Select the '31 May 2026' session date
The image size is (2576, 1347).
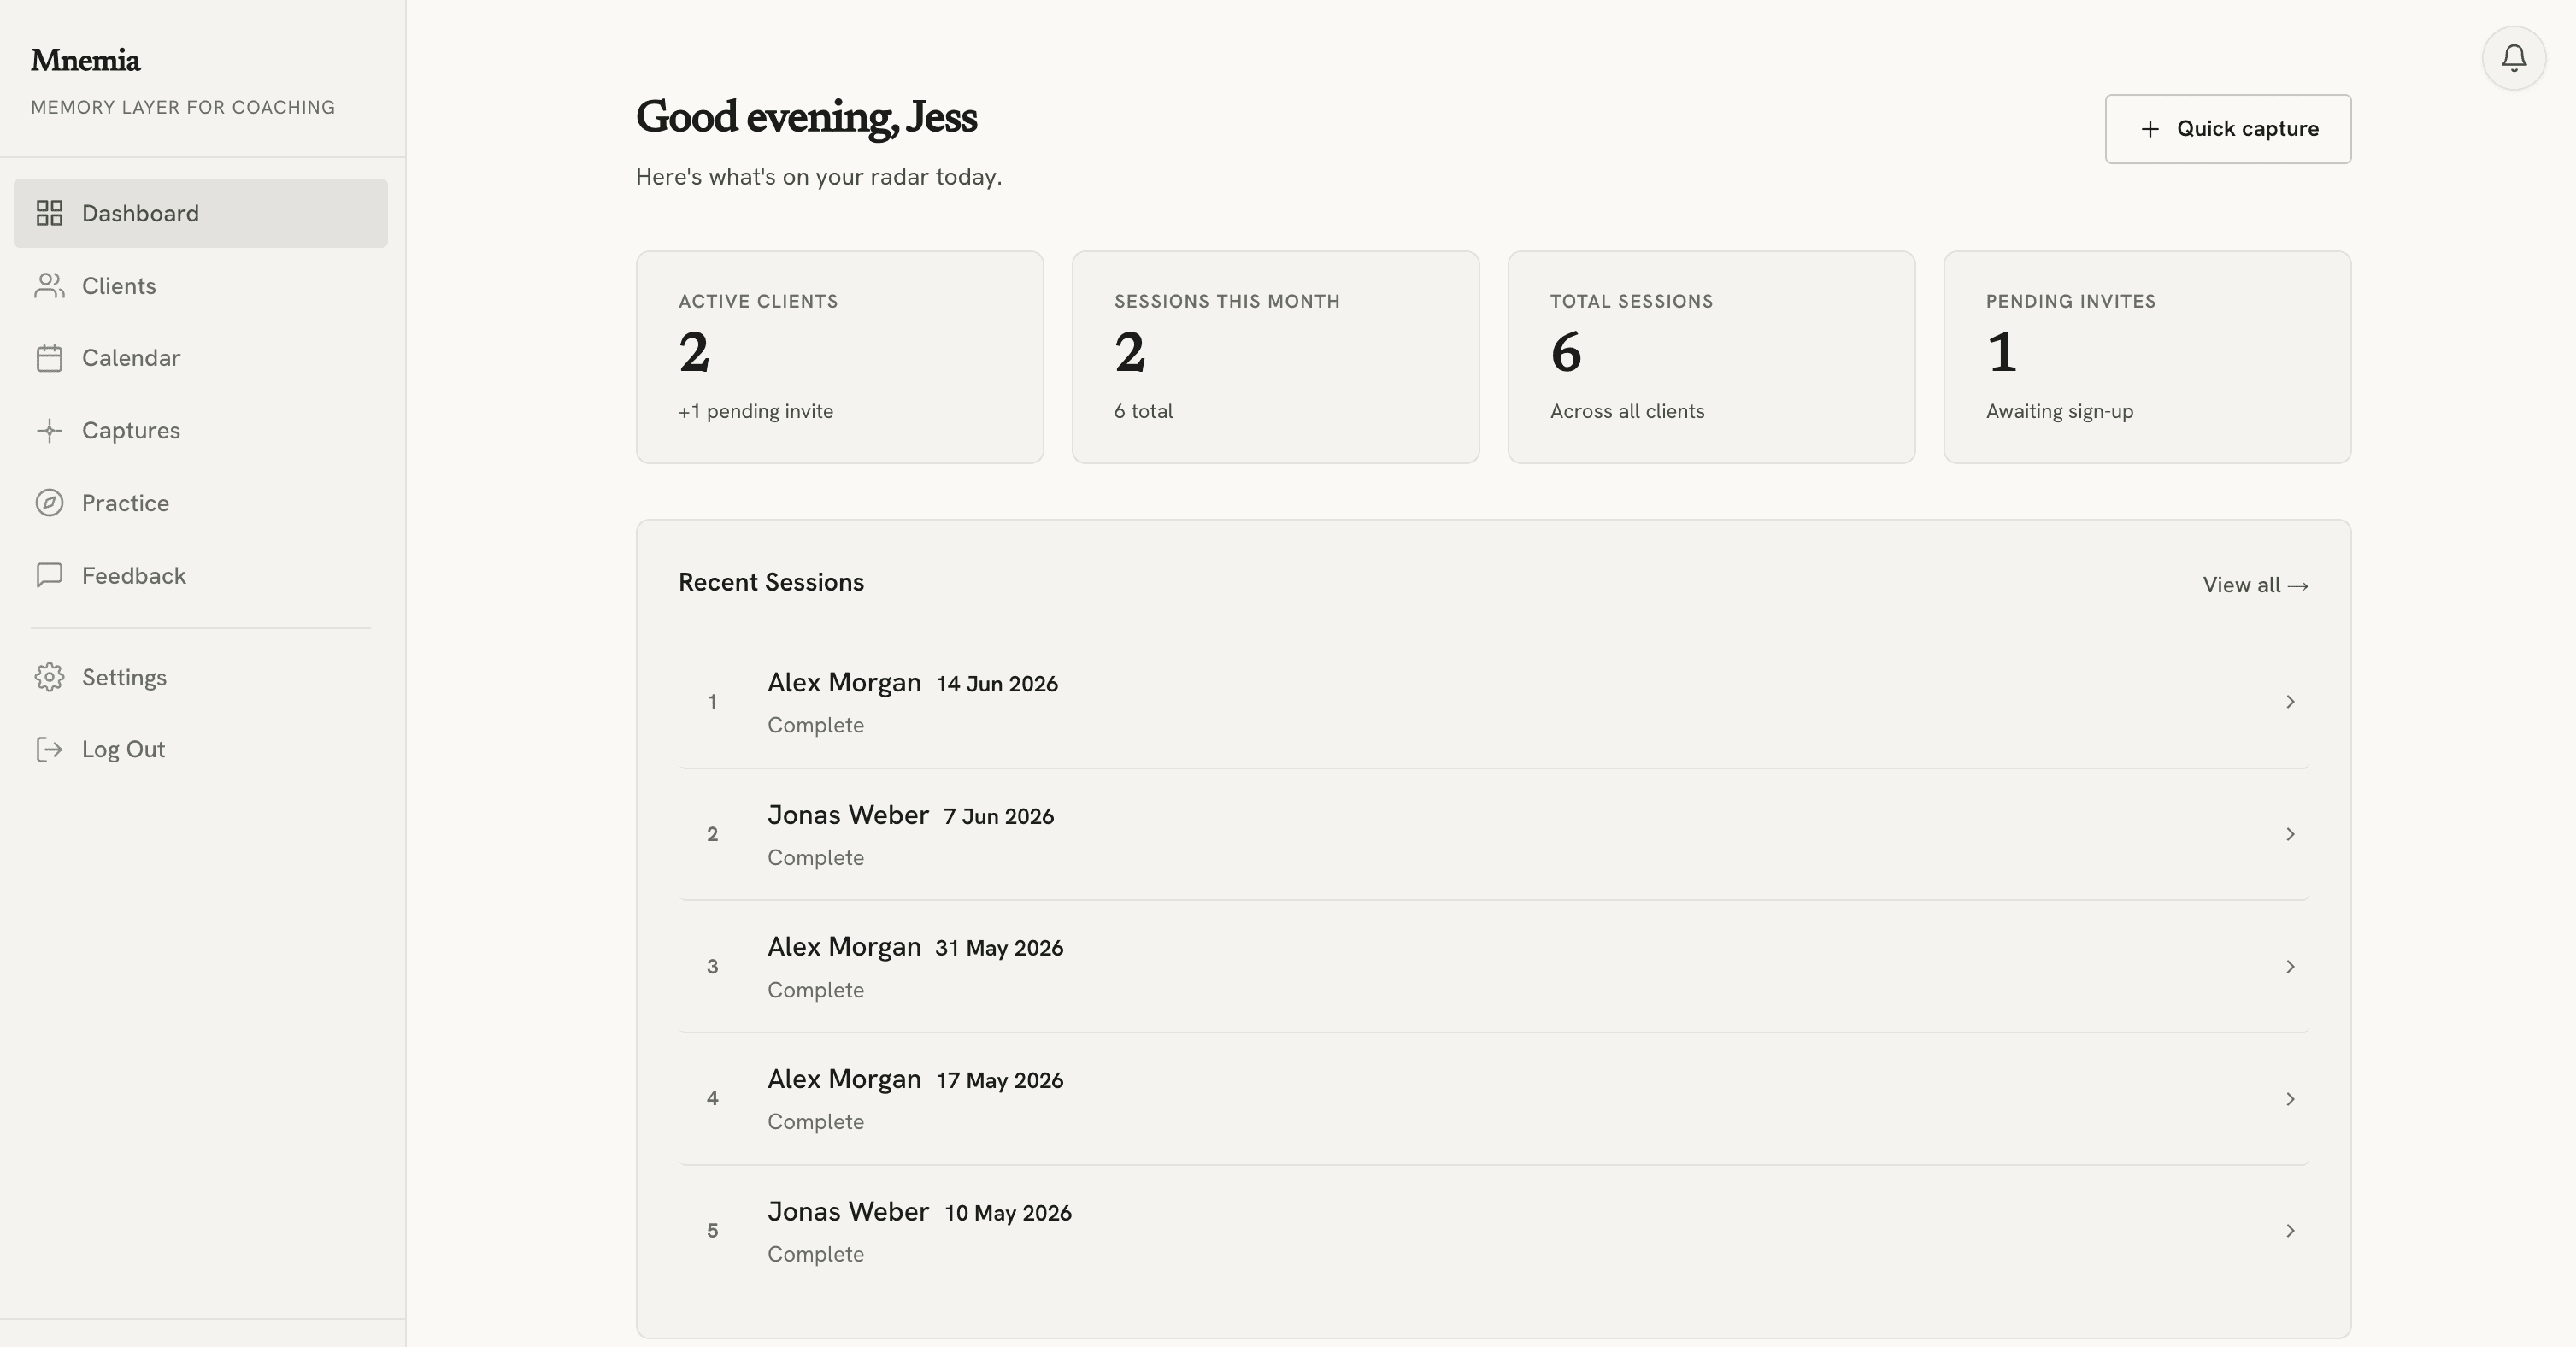999,948
